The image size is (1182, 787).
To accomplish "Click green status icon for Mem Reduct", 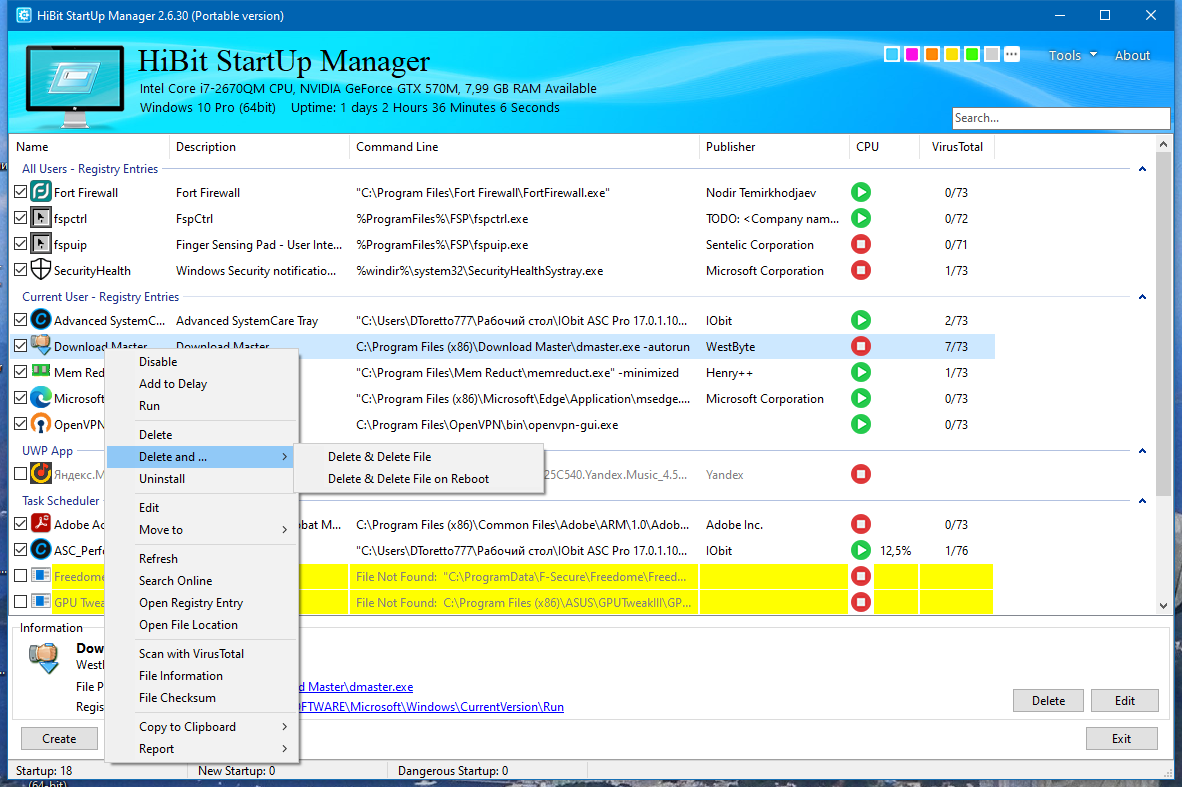I will [861, 372].
